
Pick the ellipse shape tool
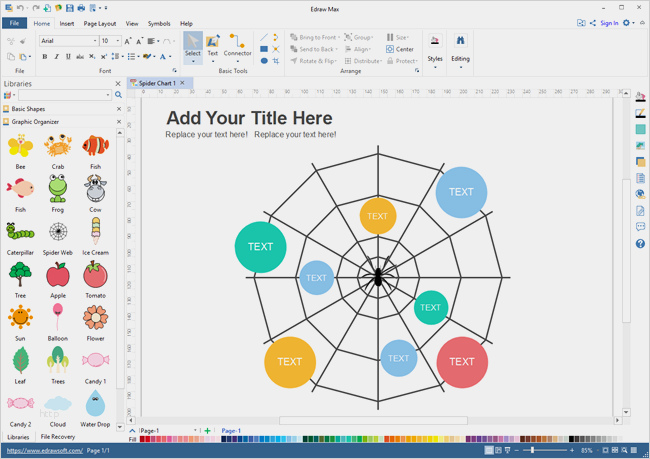coord(264,61)
